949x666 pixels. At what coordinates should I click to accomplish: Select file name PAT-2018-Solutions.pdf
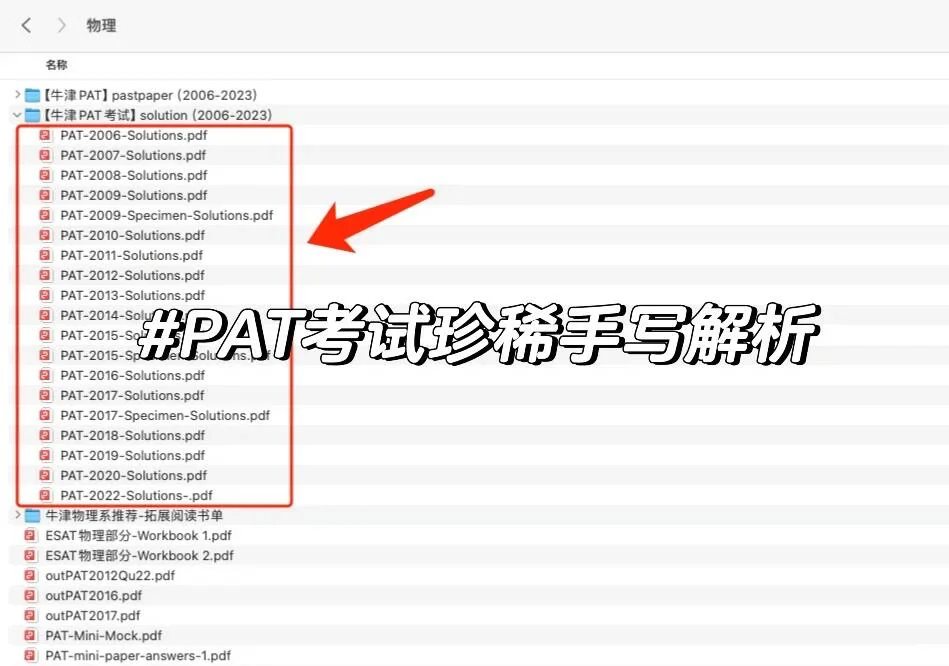(x=133, y=435)
